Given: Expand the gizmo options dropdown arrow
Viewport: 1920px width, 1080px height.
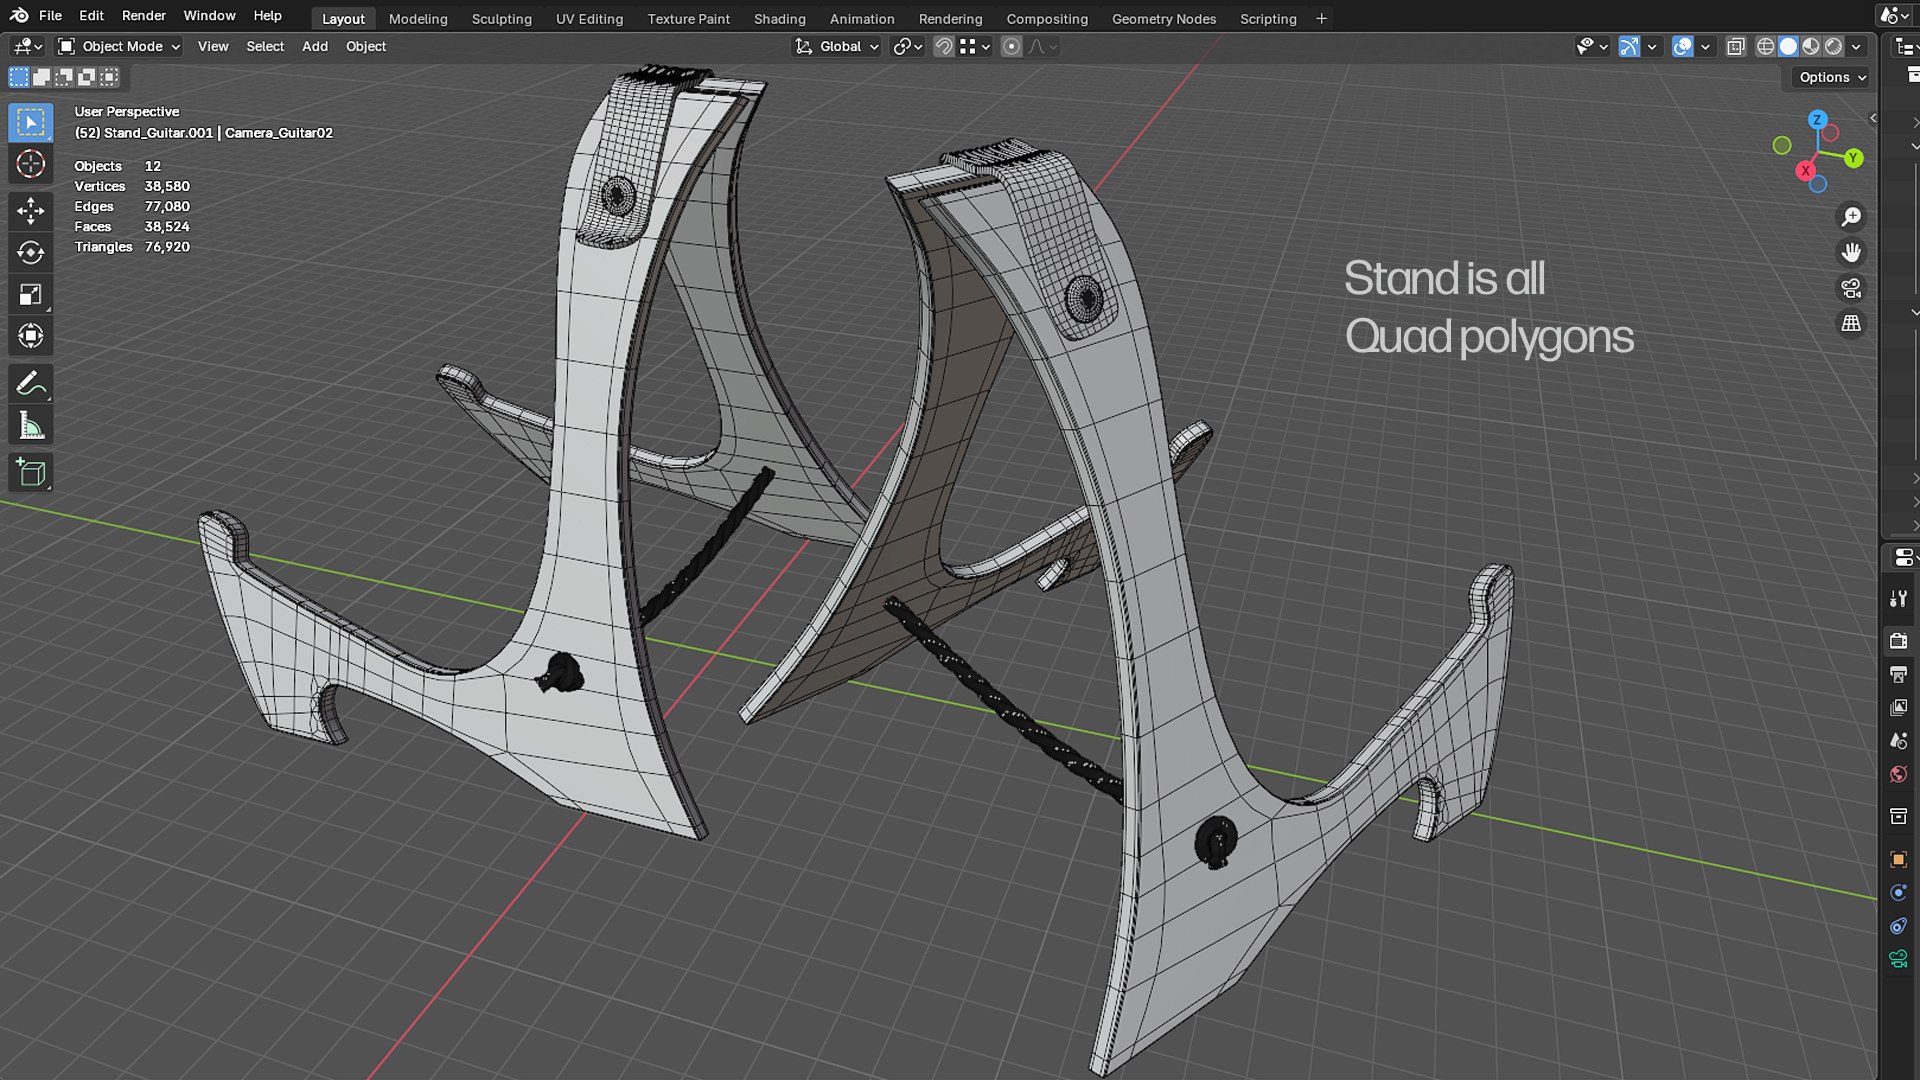Looking at the screenshot, I should (x=1652, y=46).
